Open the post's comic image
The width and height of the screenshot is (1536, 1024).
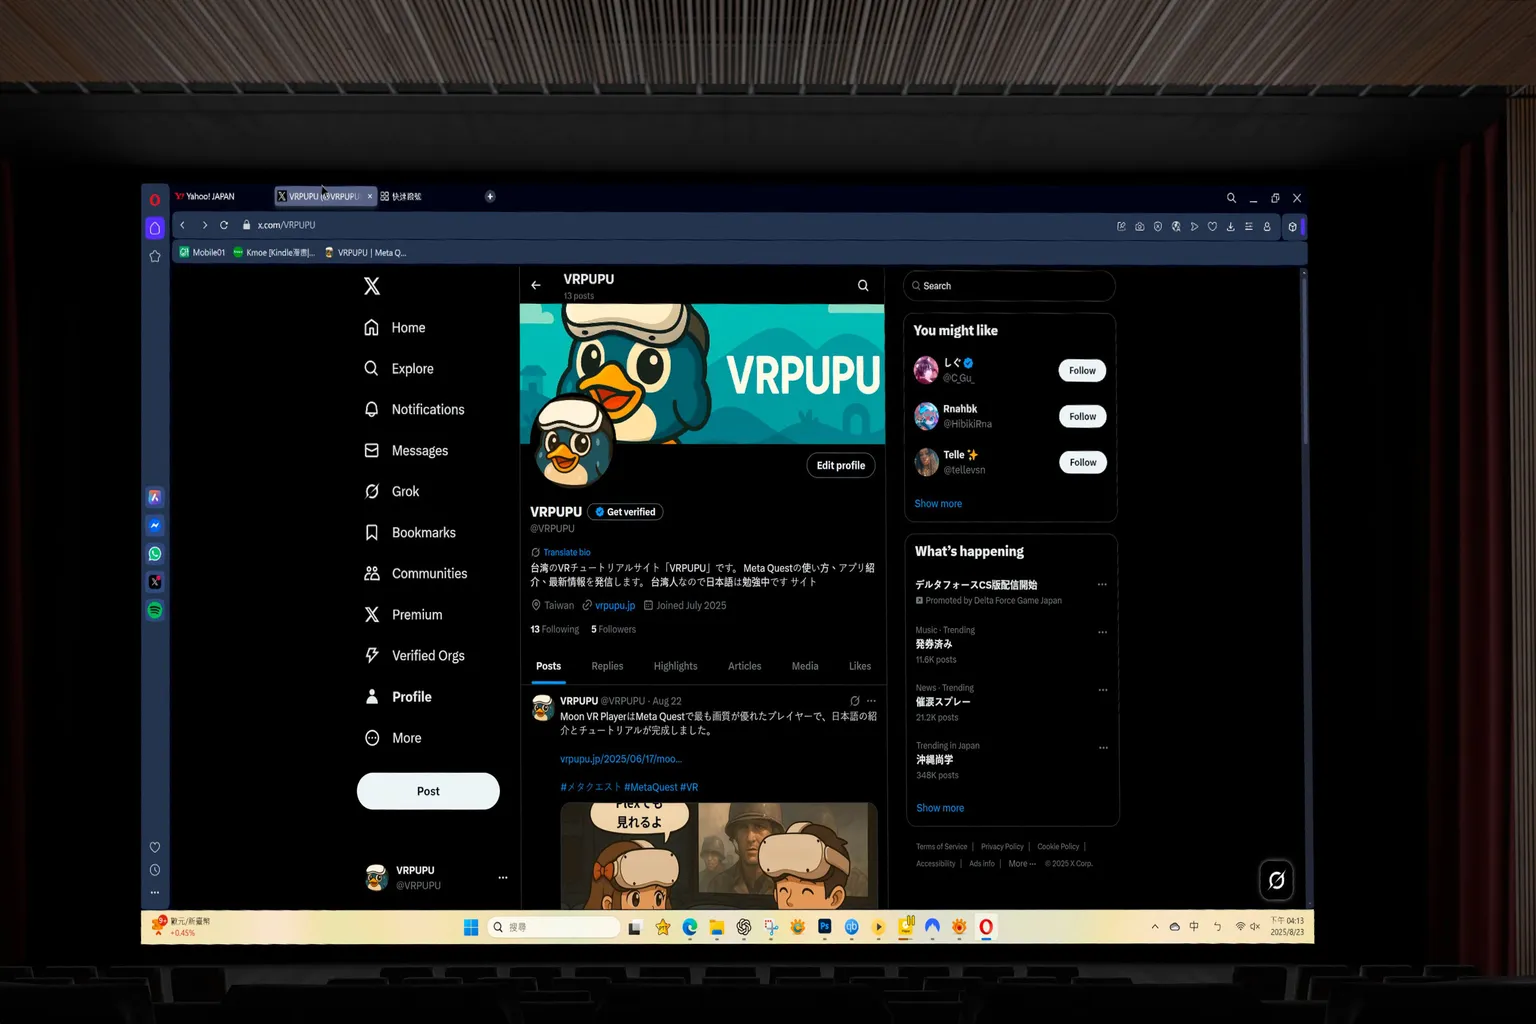(x=719, y=855)
